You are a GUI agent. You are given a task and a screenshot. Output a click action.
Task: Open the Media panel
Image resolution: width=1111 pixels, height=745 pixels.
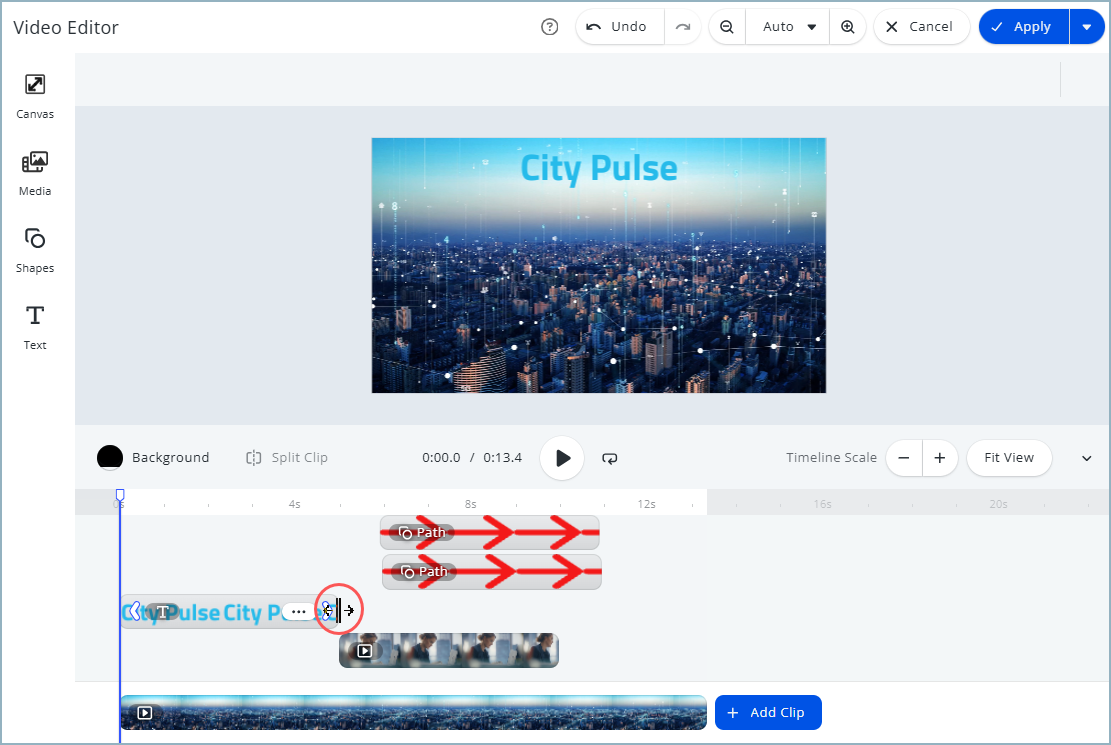[x=35, y=171]
